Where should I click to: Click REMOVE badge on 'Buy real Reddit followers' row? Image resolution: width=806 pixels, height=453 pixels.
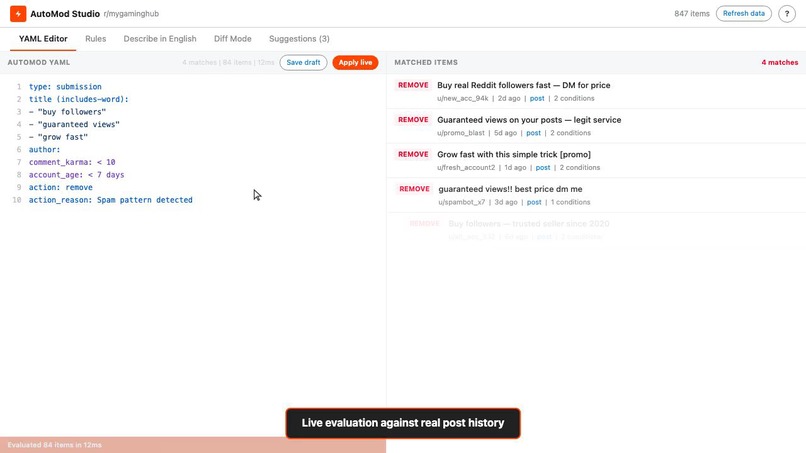[413, 85]
